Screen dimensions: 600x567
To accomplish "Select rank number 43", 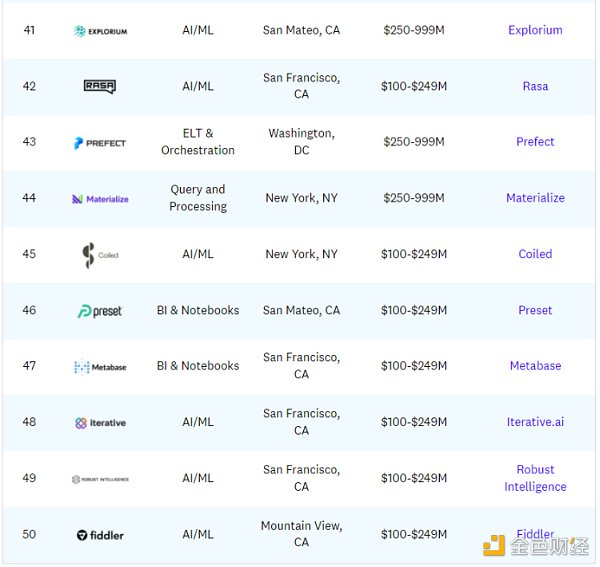I will [29, 142].
